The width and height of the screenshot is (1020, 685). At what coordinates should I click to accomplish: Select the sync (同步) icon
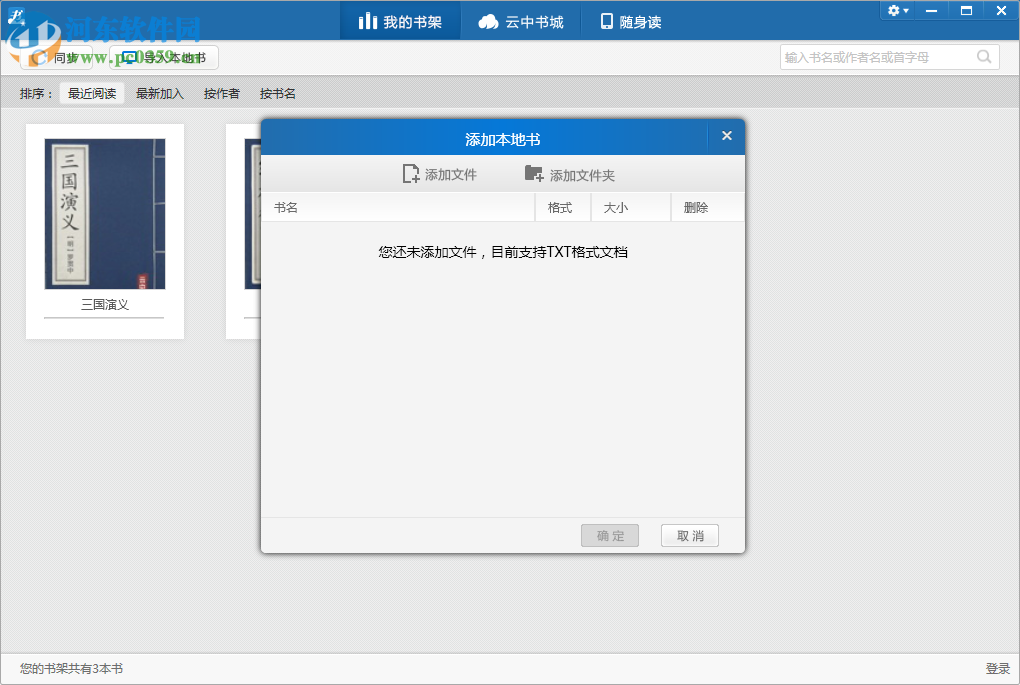click(x=40, y=57)
